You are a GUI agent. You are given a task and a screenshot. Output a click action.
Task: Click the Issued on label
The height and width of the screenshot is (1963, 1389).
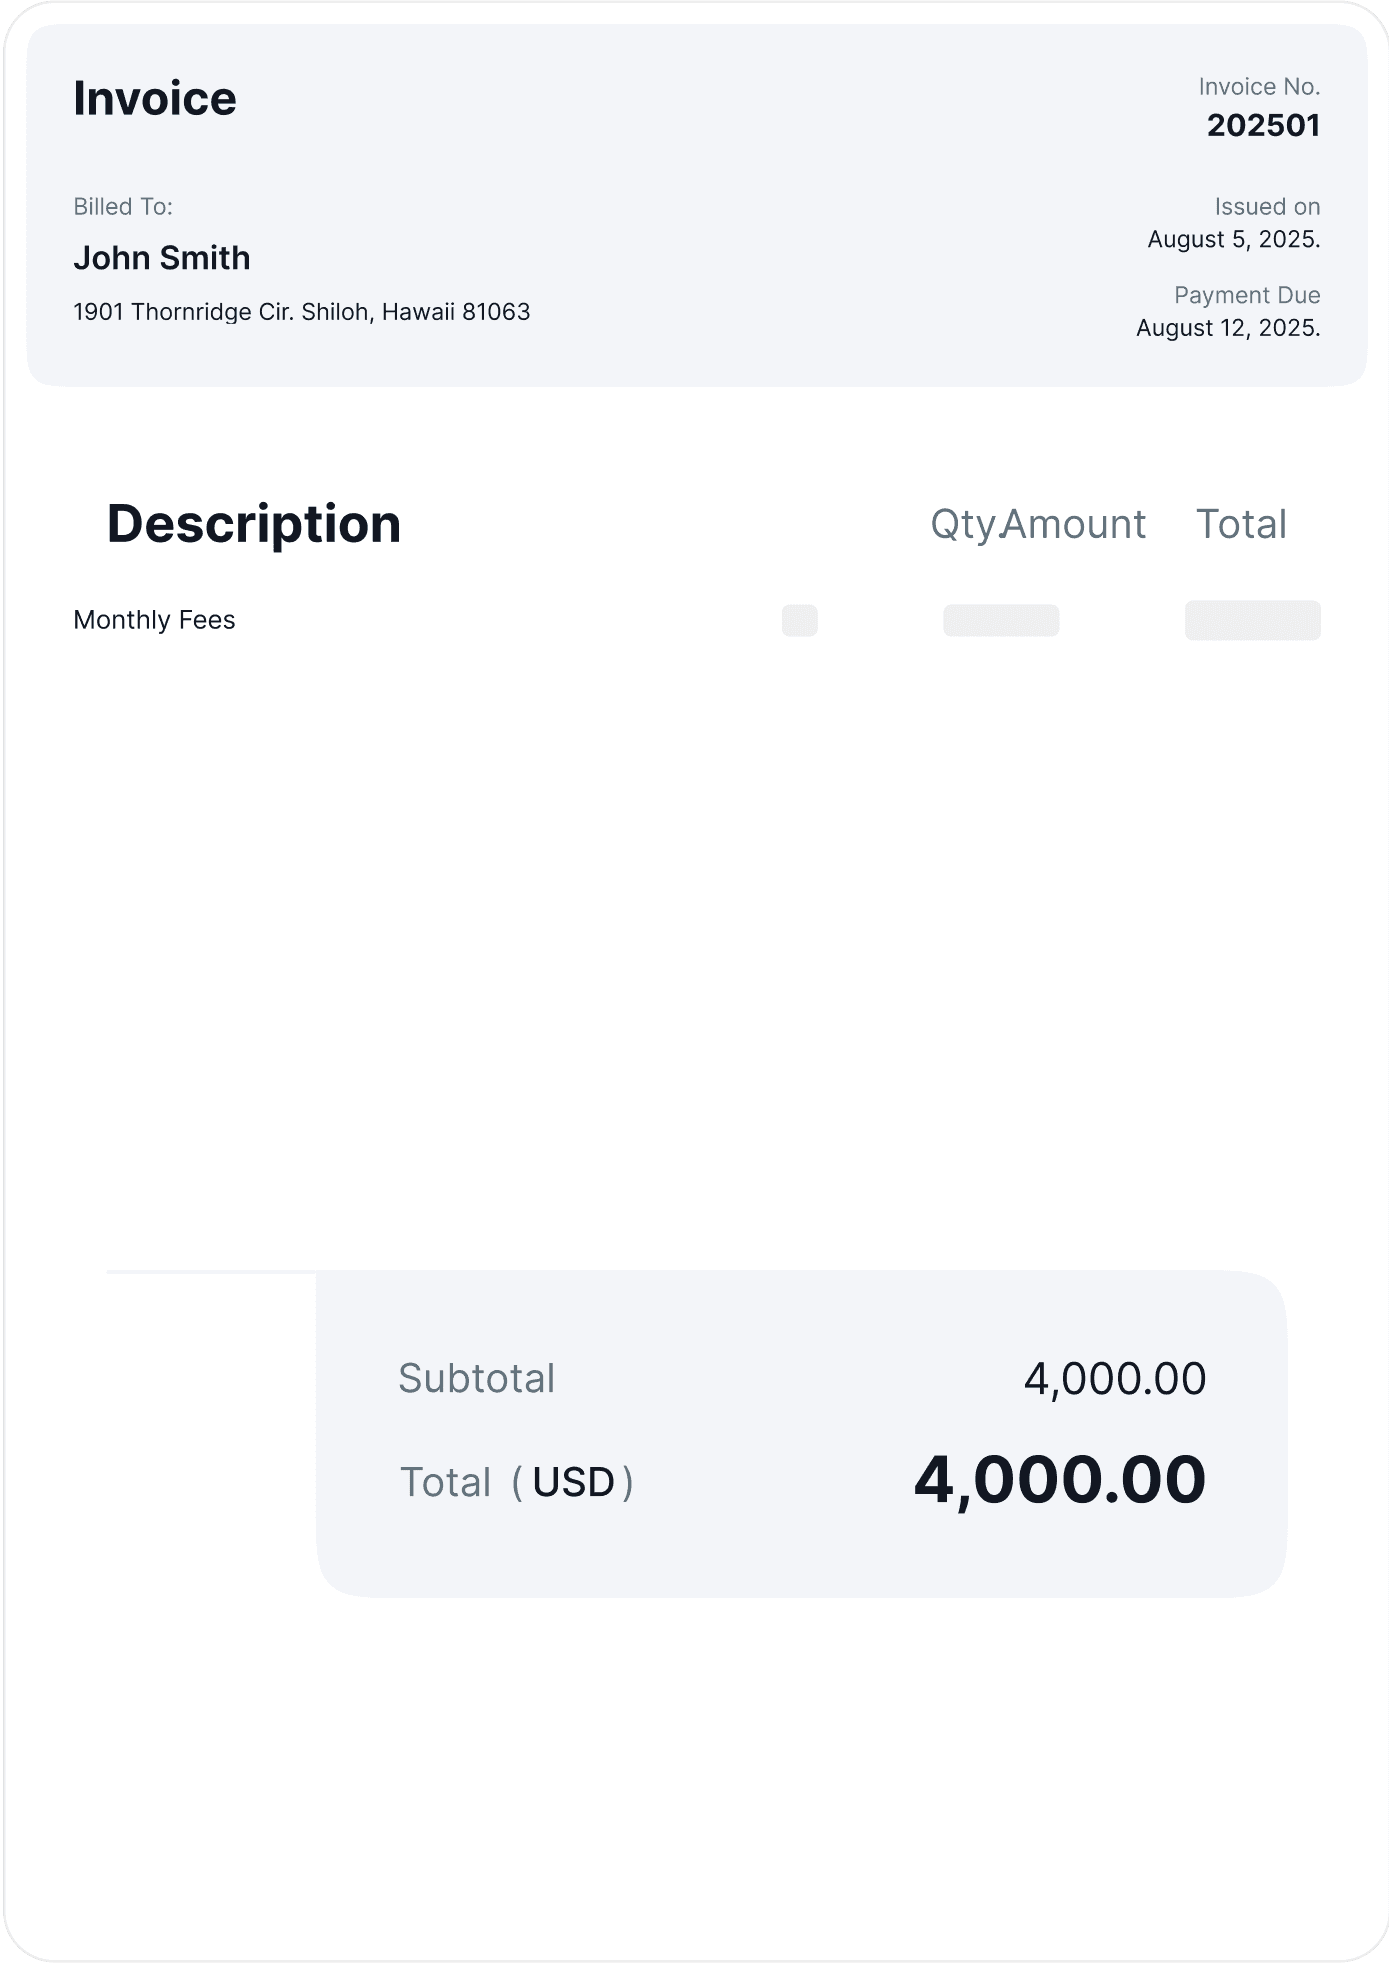point(1267,207)
